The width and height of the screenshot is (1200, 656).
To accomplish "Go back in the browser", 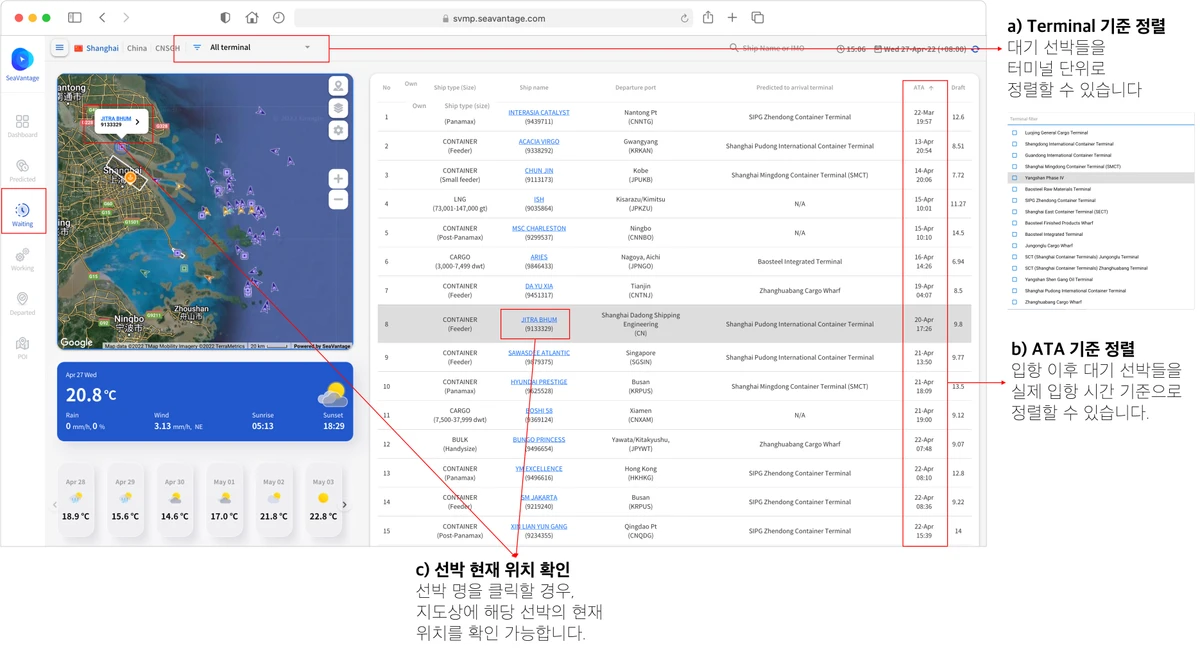I will (x=102, y=18).
